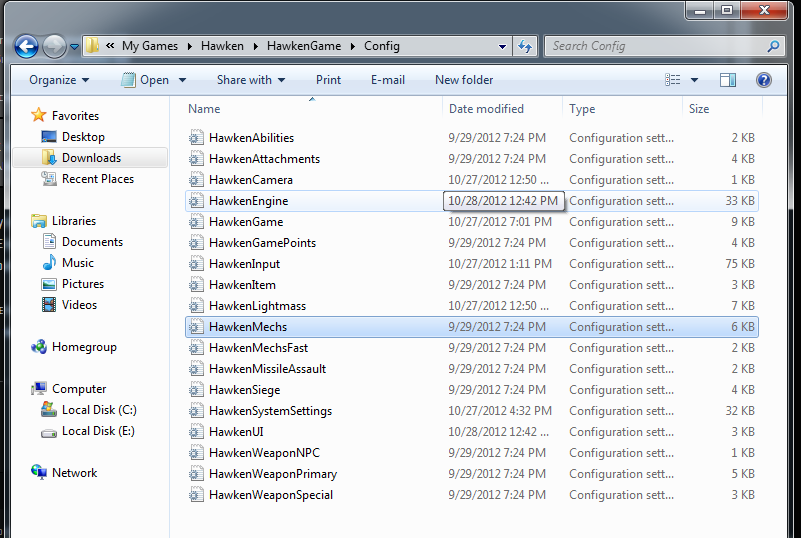This screenshot has width=801, height=538.
Task: Click the Local Disk (C:) drive icon
Action: (x=49, y=410)
